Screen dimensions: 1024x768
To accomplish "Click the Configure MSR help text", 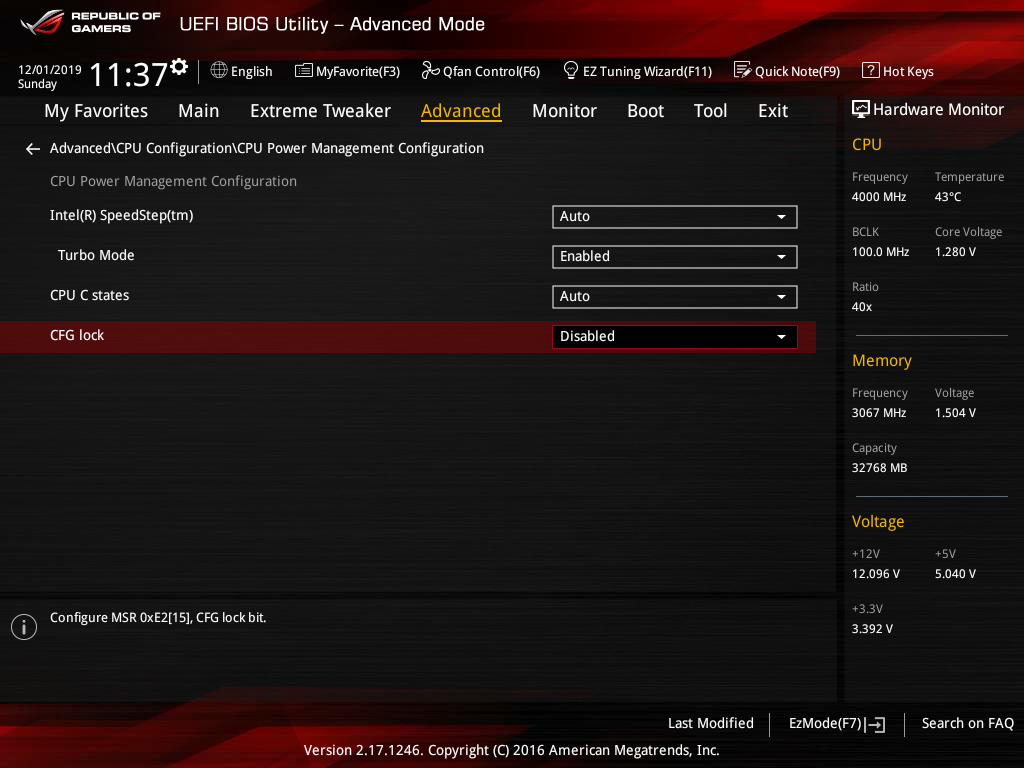I will [x=158, y=617].
